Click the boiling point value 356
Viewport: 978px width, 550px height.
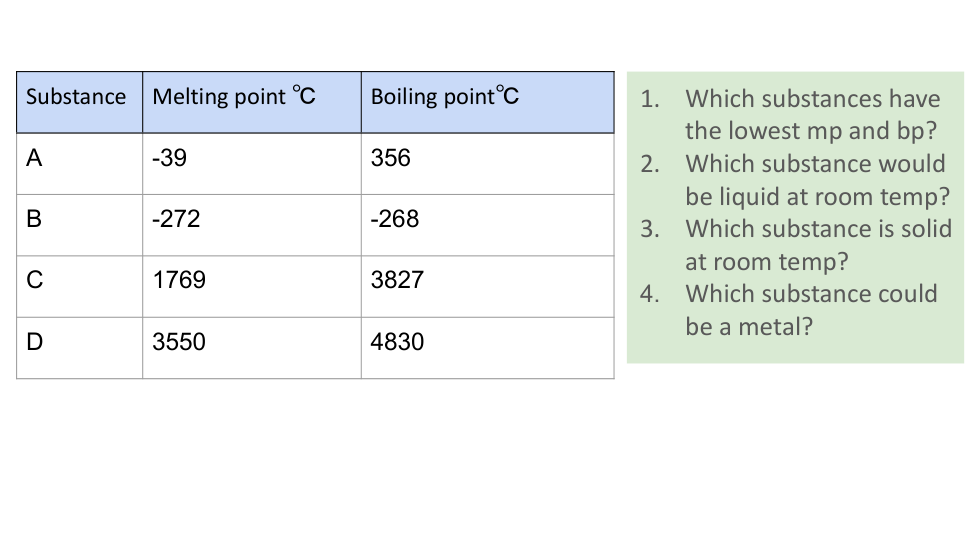tap(390, 159)
